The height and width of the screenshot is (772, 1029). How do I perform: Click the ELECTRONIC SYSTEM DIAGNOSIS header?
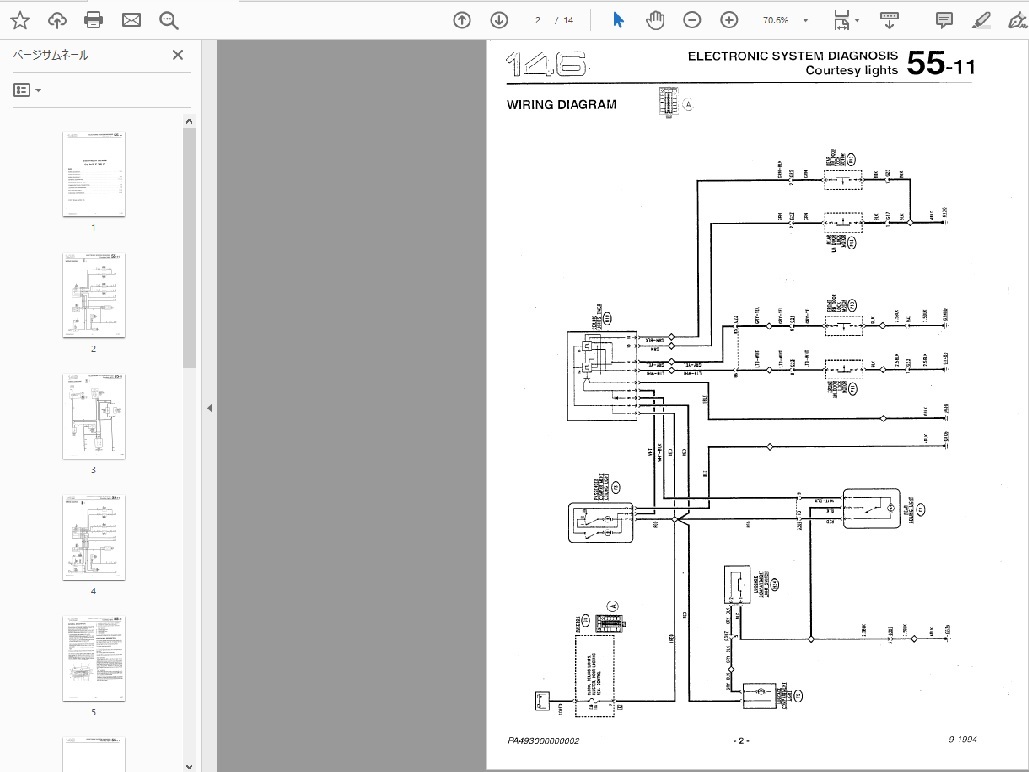point(792,56)
